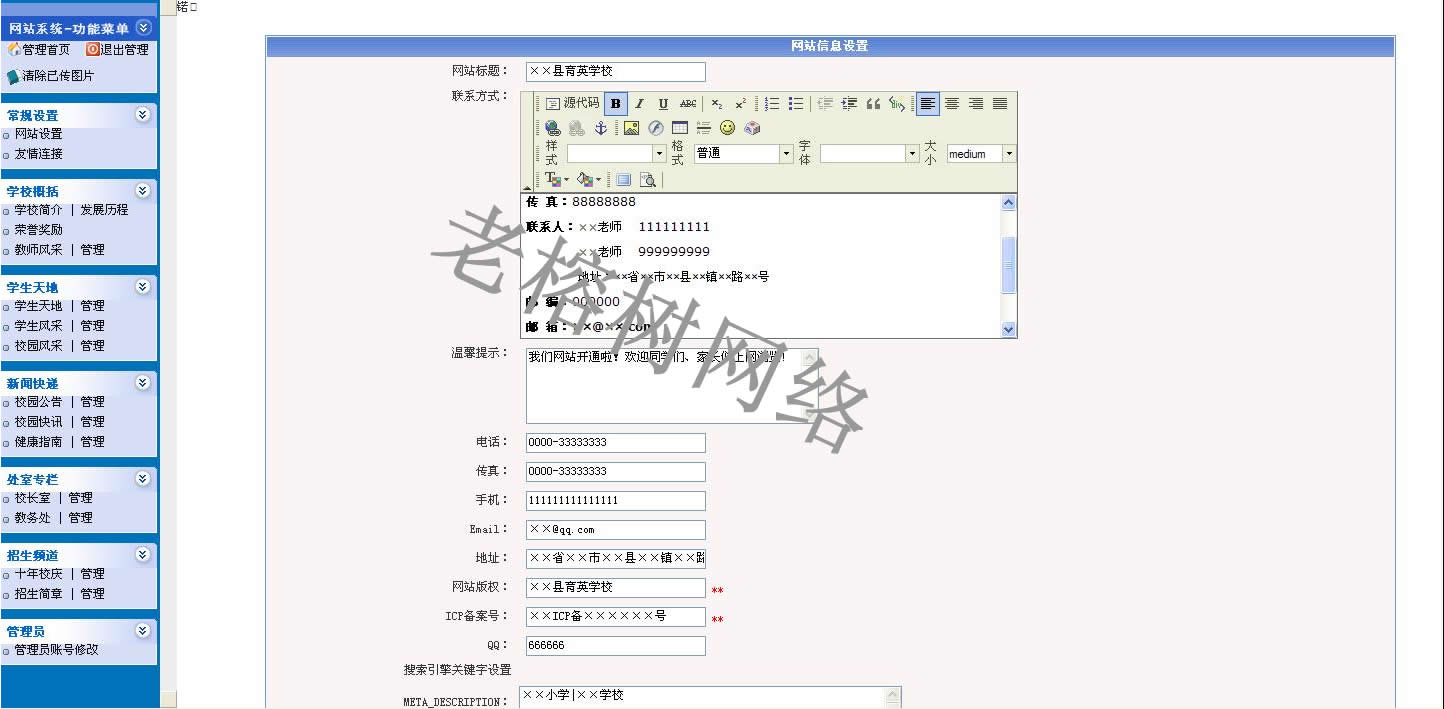Open the background color picker
Image resolution: width=1444 pixels, height=709 pixels.
589,180
